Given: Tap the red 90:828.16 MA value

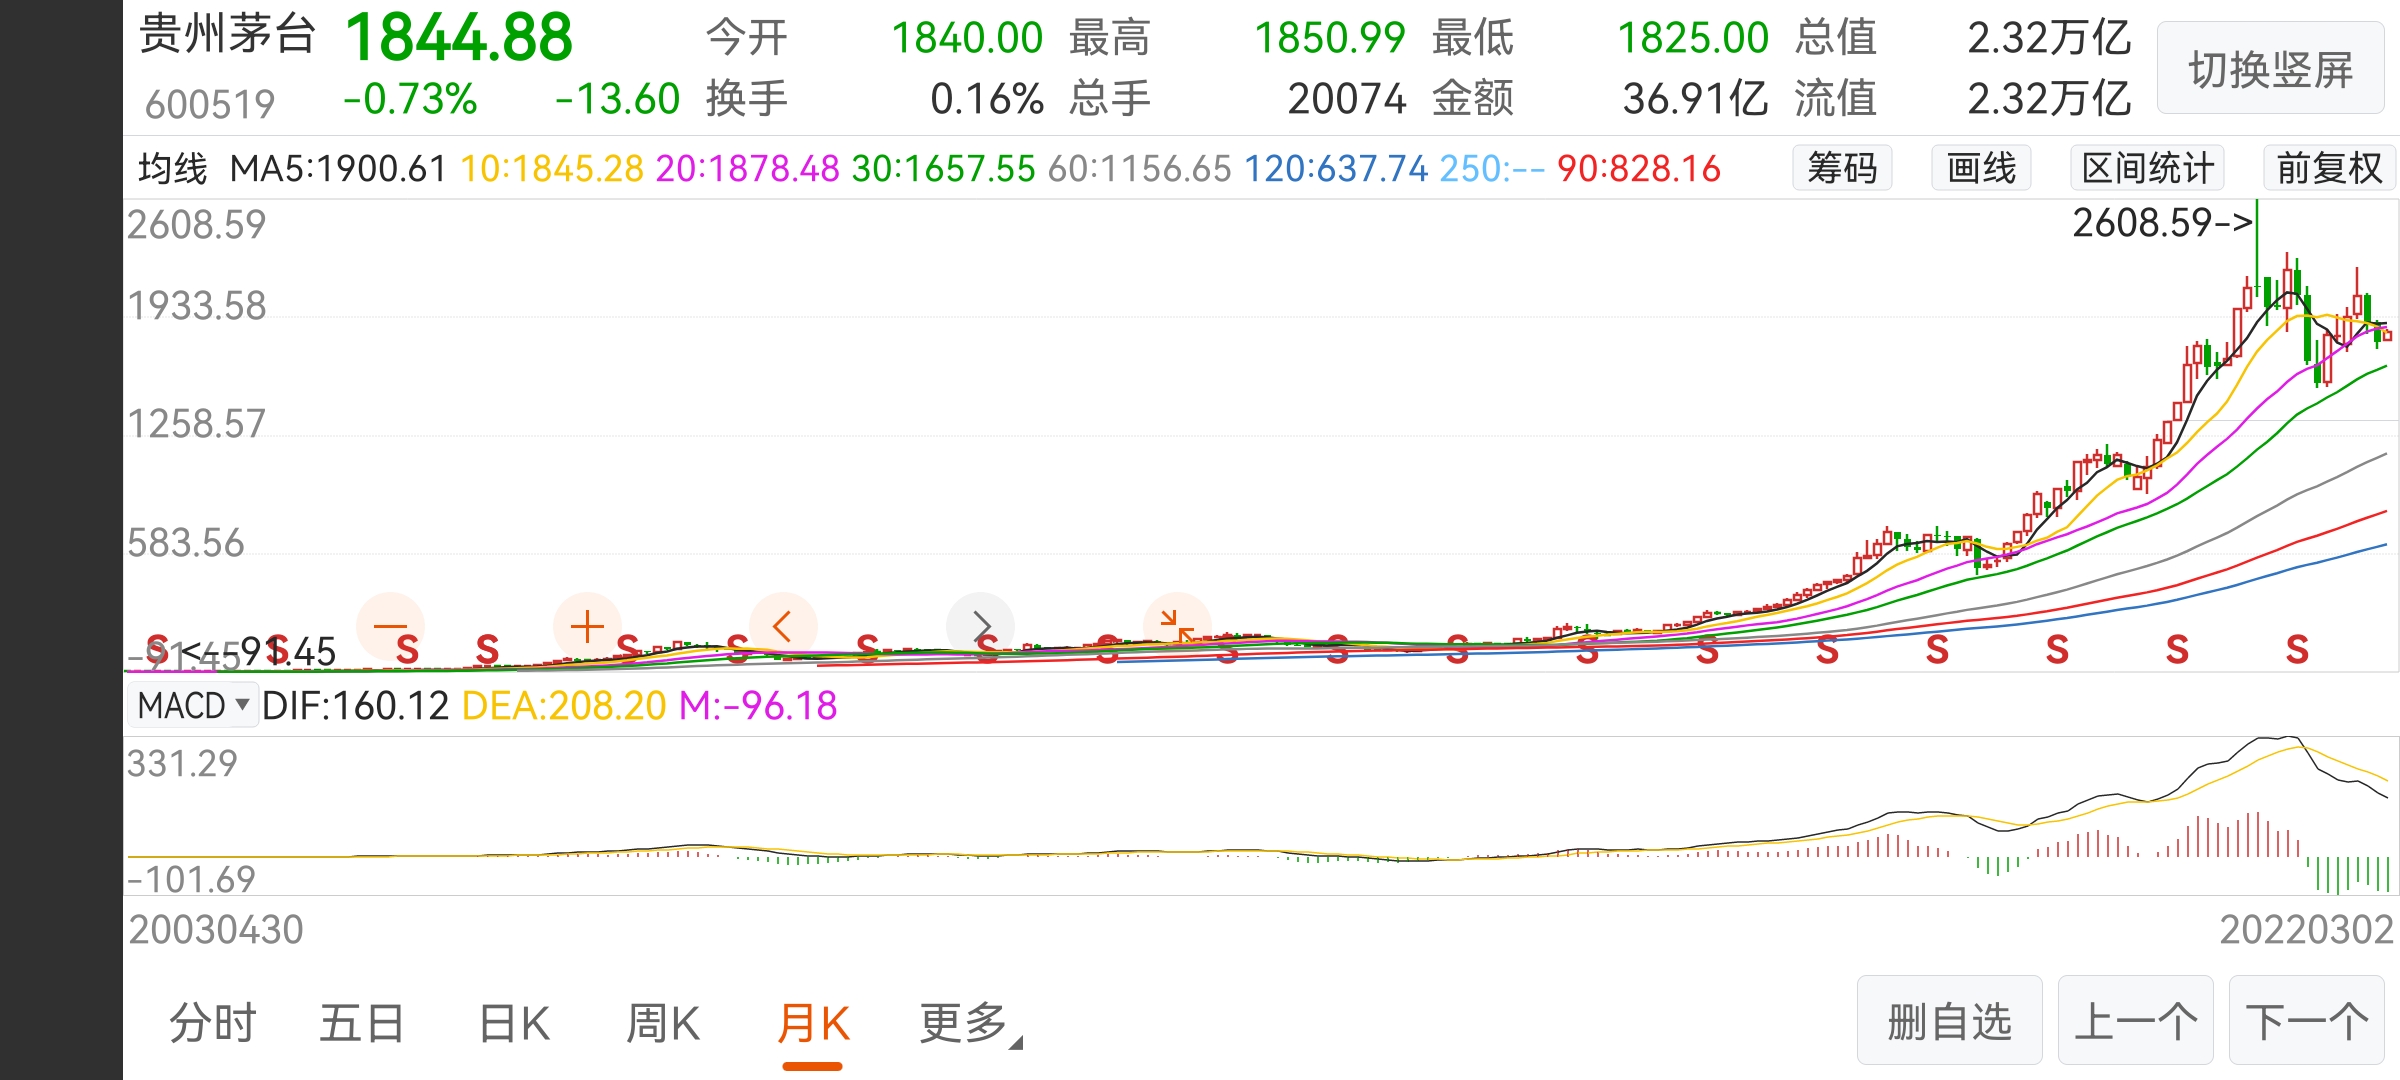Looking at the screenshot, I should tap(1639, 169).
